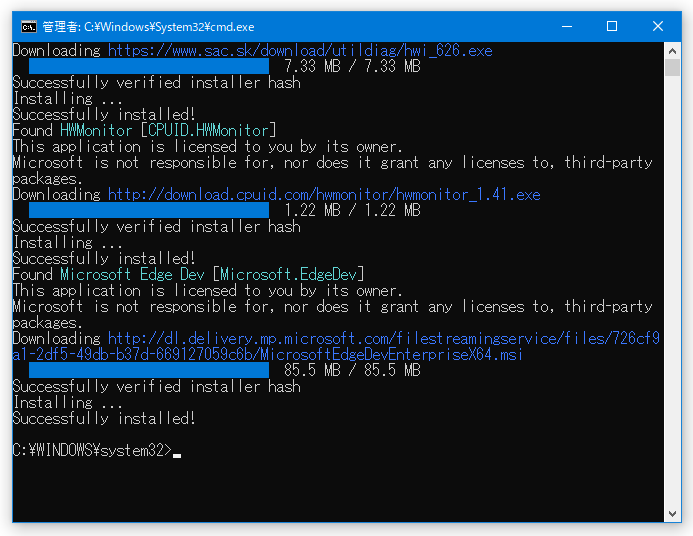Image resolution: width=693 pixels, height=536 pixels.
Task: Click the '1.22 MB / 1.22 MB' size text
Action: pyautogui.click(x=352, y=210)
